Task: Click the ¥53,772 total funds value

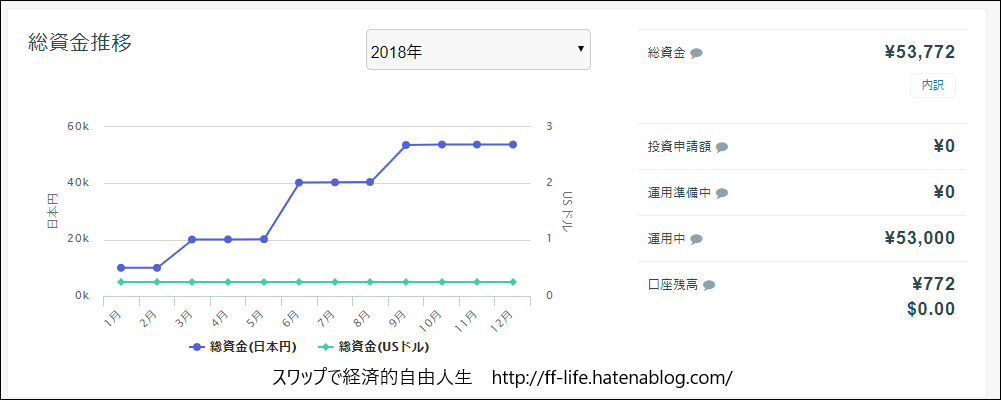Action: pyautogui.click(x=920, y=52)
